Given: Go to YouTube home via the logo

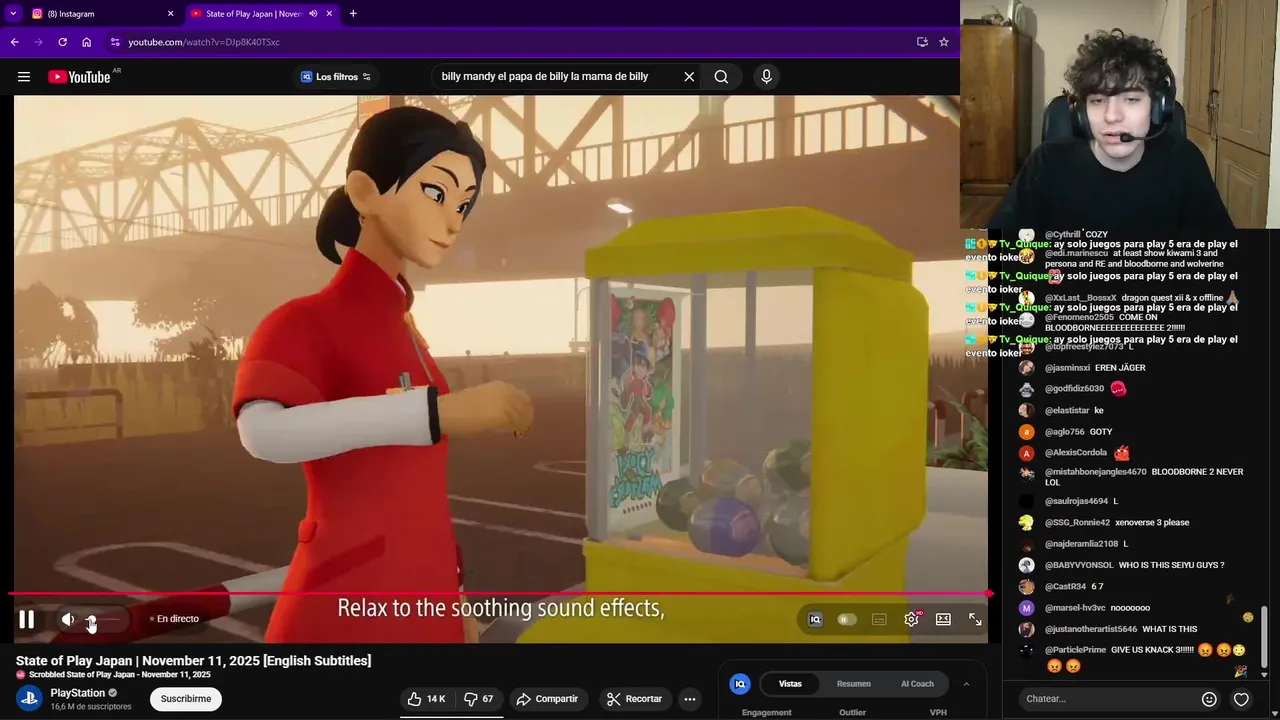Looking at the screenshot, I should click(79, 77).
